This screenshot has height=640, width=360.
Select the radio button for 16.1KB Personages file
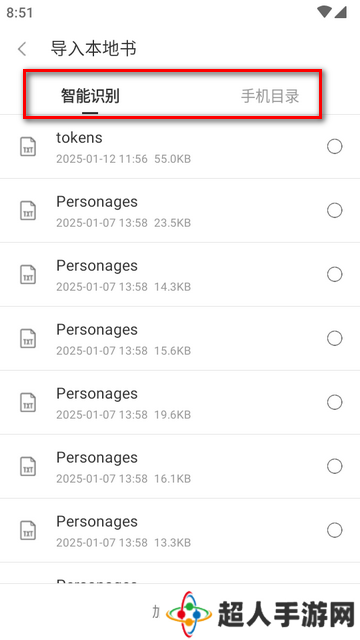[335, 466]
